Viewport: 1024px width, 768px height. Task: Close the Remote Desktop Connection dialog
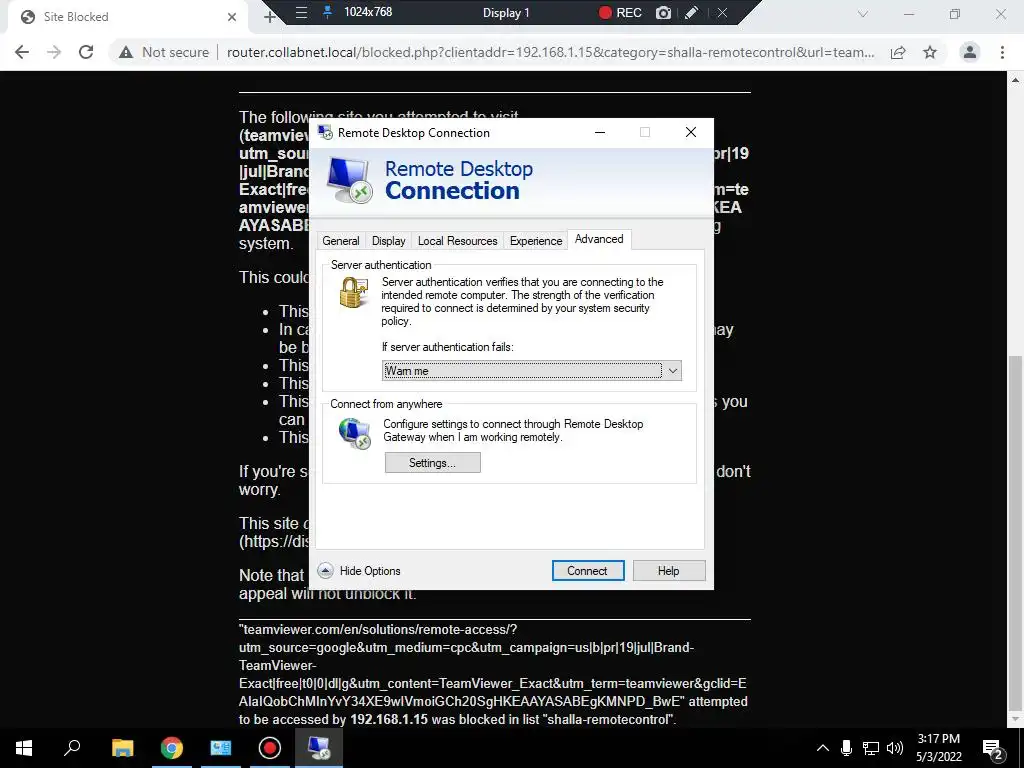coord(691,133)
